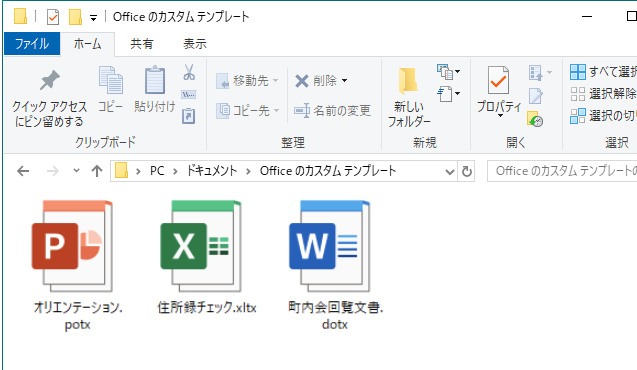Expand the chevron after ドキュメント breadcrumb

click(248, 171)
